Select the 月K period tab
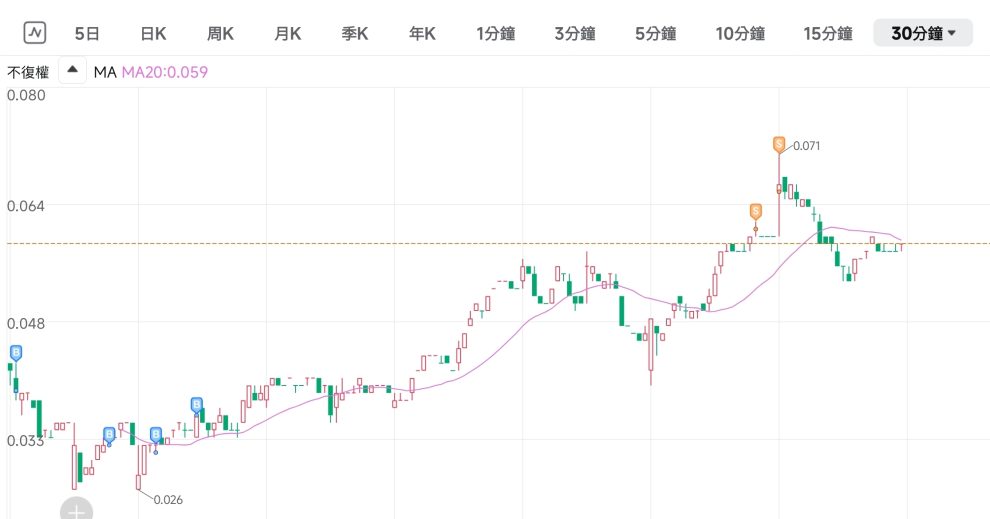The height and width of the screenshot is (519, 990). point(288,33)
